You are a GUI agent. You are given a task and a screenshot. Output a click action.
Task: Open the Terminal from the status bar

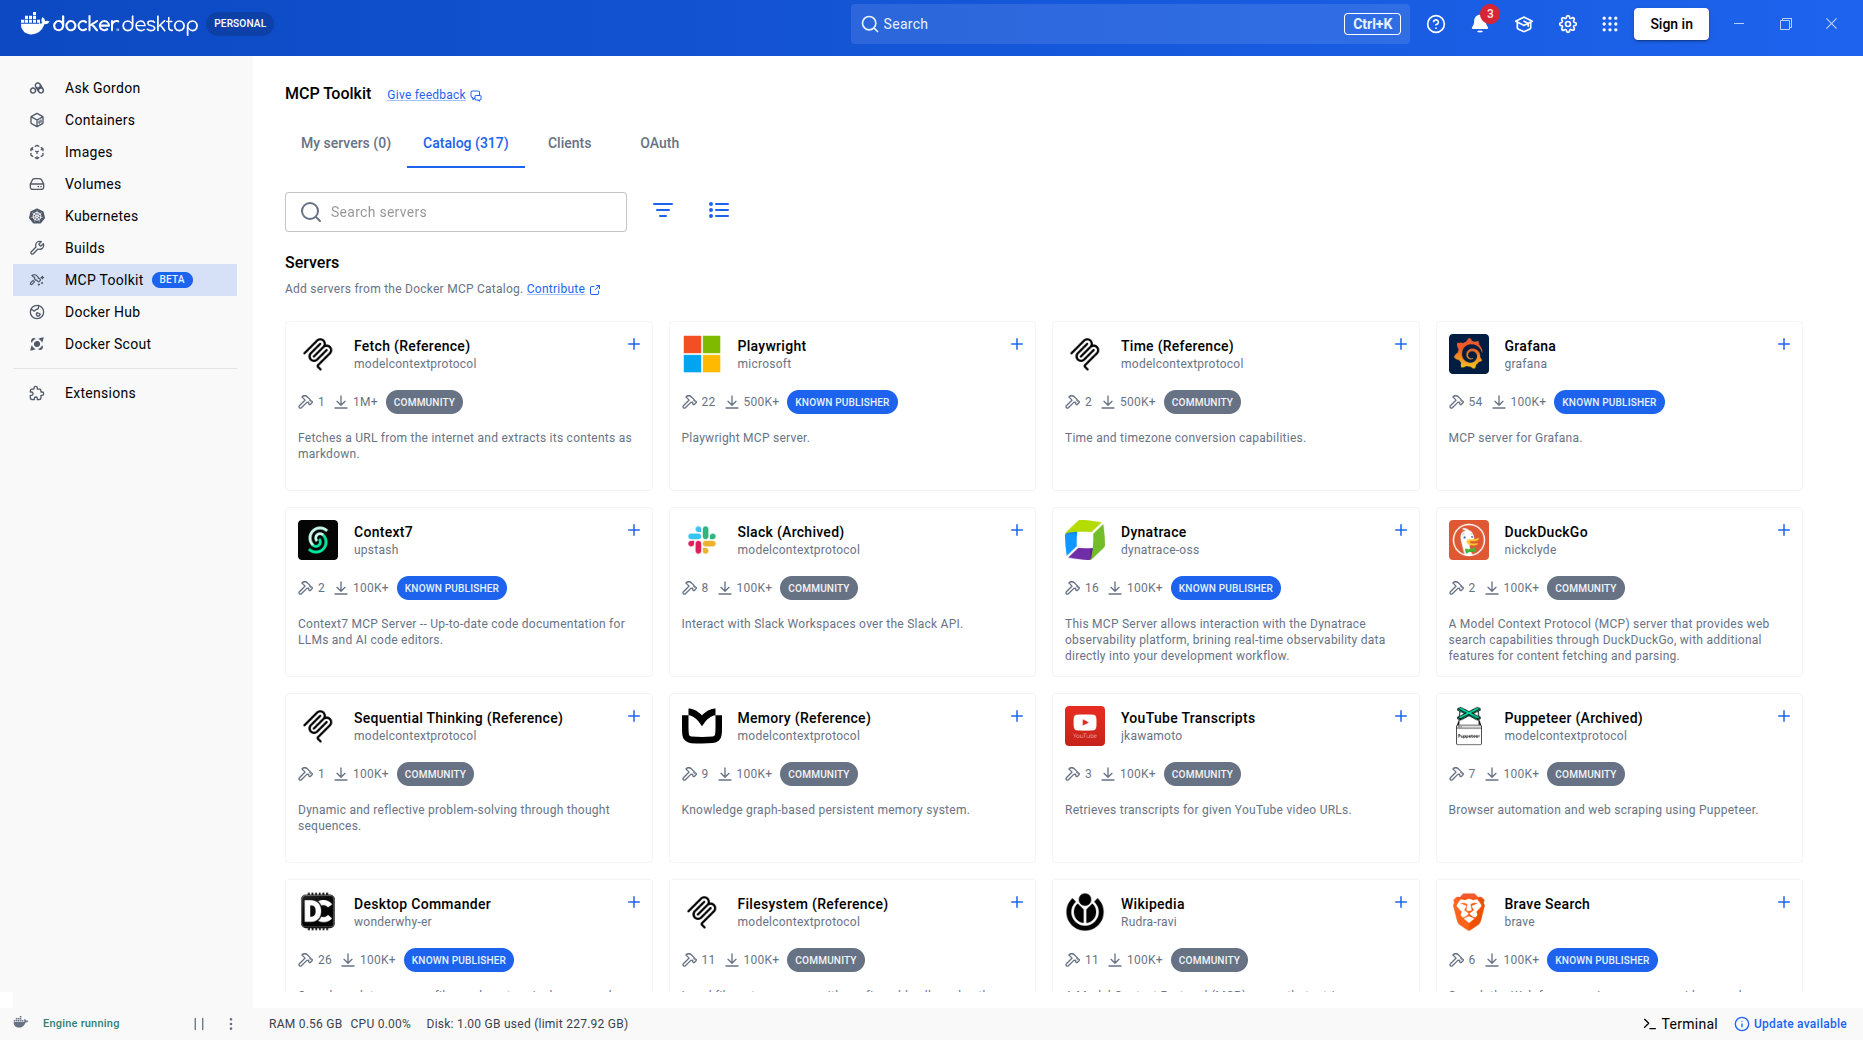1679,1023
